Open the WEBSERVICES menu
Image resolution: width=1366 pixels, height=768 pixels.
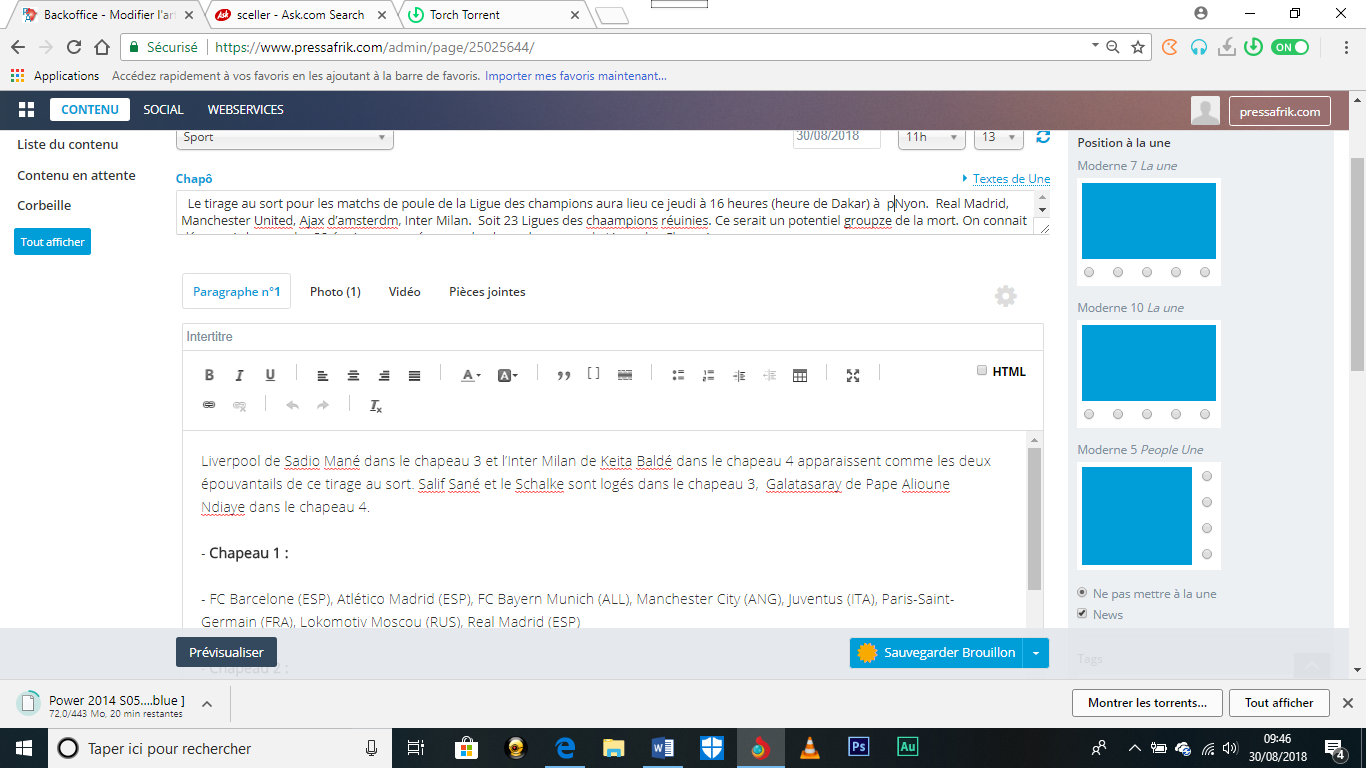click(246, 110)
